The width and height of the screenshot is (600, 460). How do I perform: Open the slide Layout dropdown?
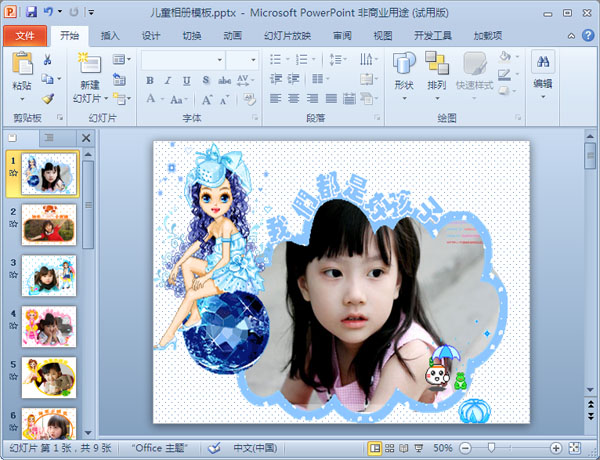coord(122,59)
